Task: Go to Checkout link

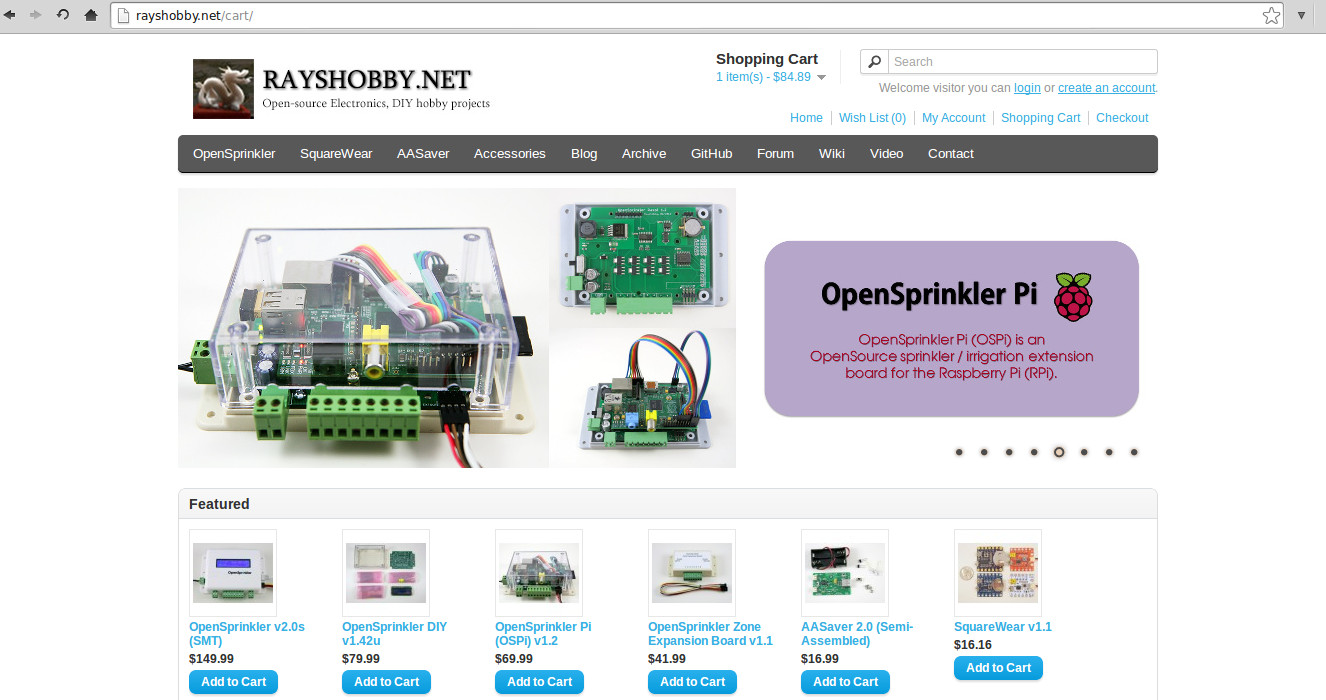Action: tap(1122, 118)
